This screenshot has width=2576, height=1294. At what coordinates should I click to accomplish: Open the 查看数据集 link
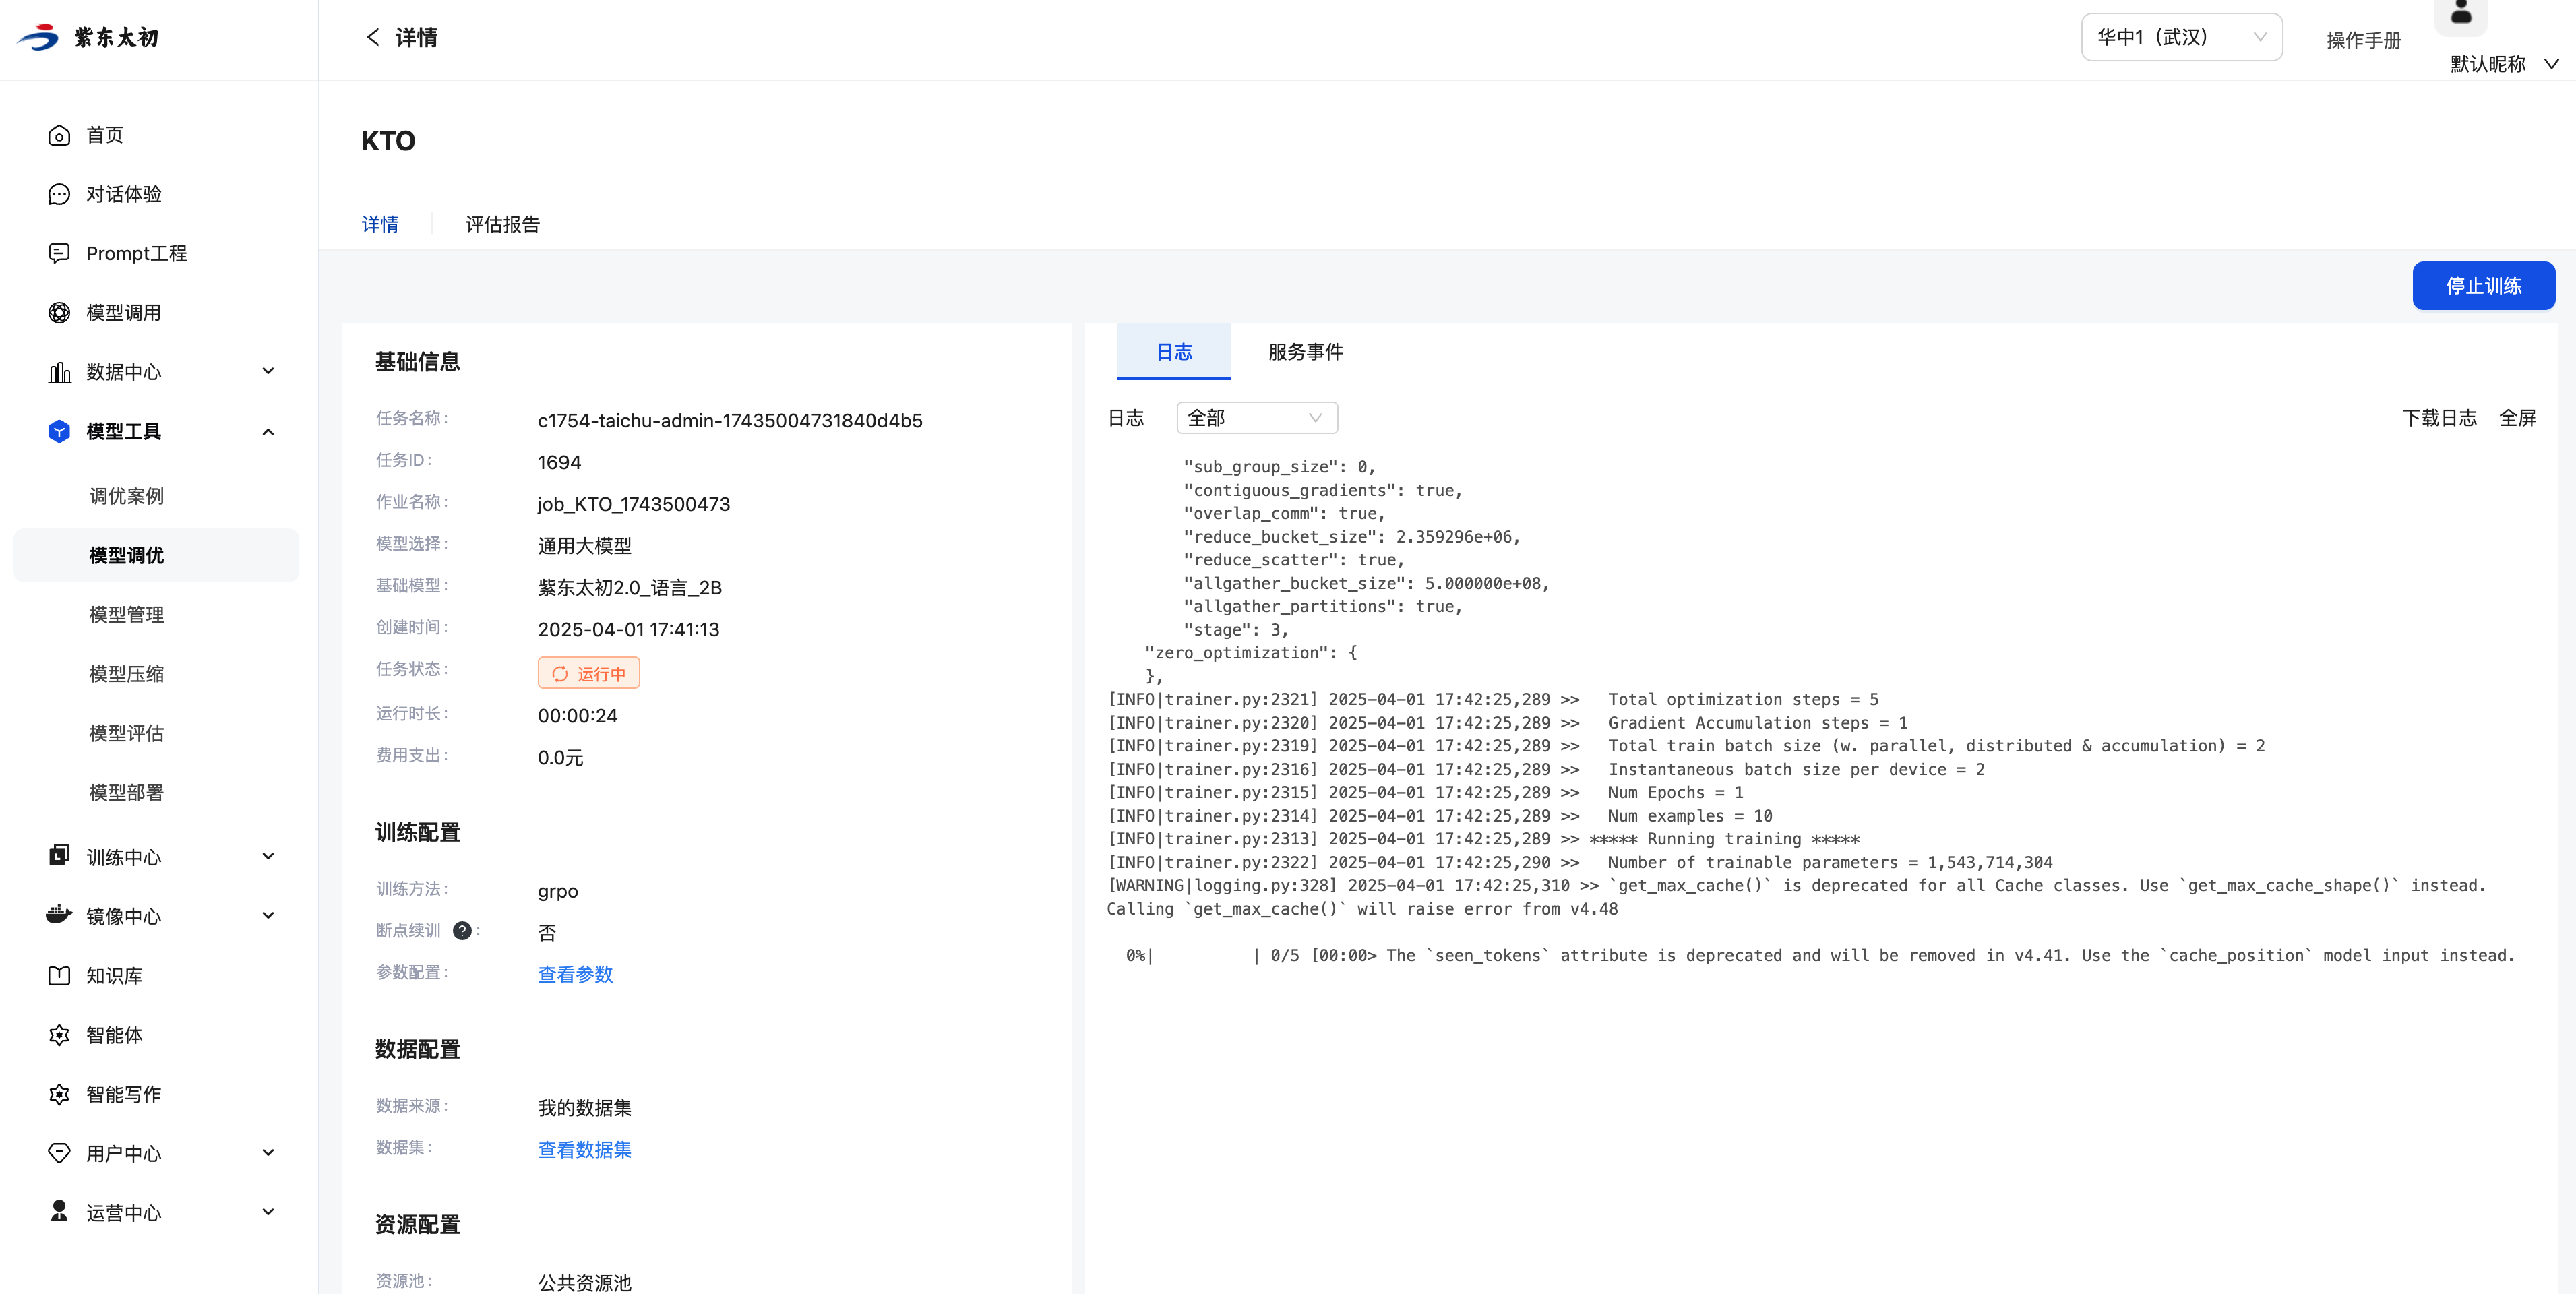coord(584,1150)
